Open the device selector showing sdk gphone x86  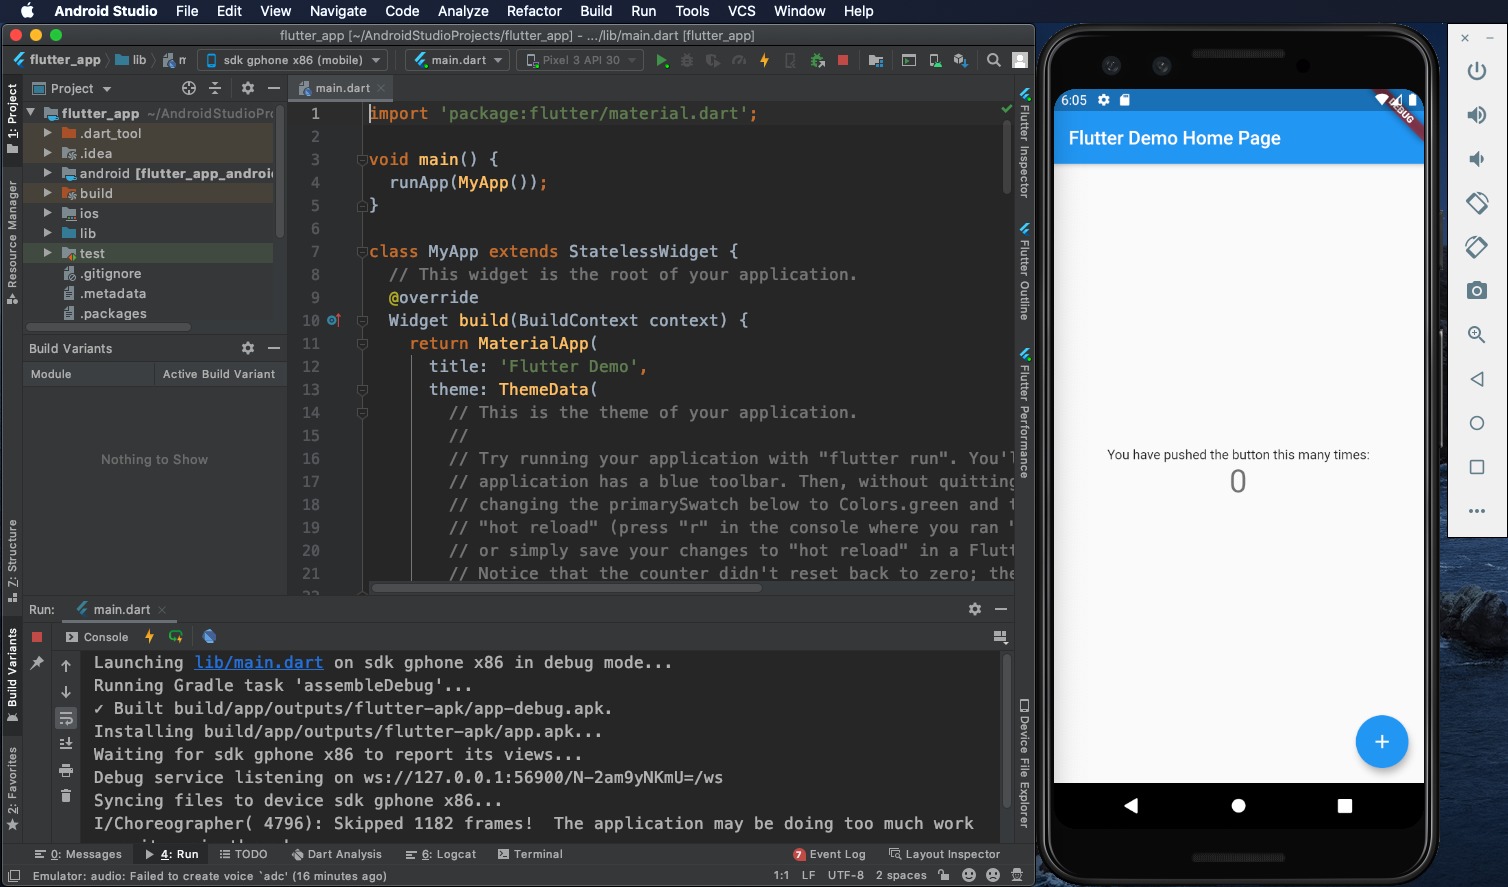click(x=292, y=60)
